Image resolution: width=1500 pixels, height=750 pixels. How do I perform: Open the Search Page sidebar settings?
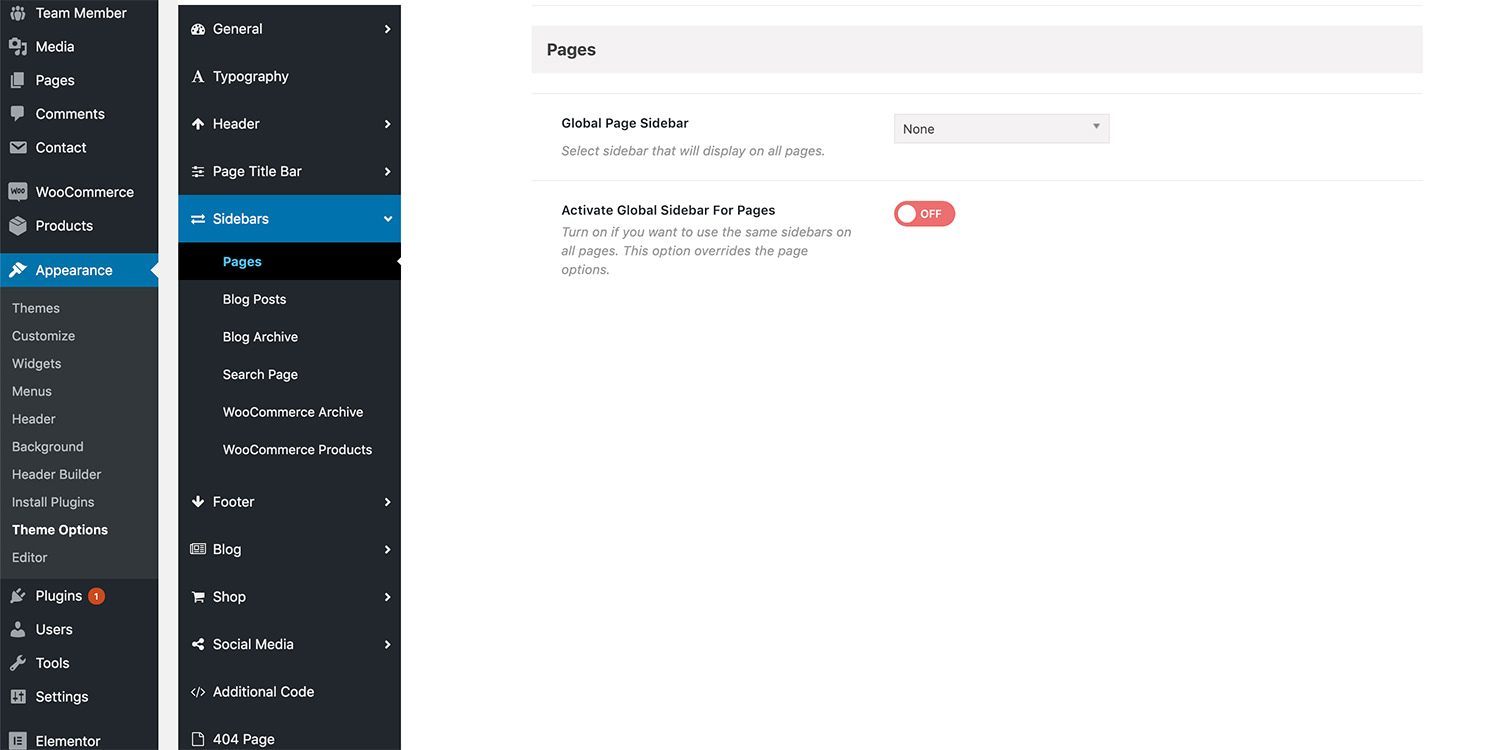260,375
